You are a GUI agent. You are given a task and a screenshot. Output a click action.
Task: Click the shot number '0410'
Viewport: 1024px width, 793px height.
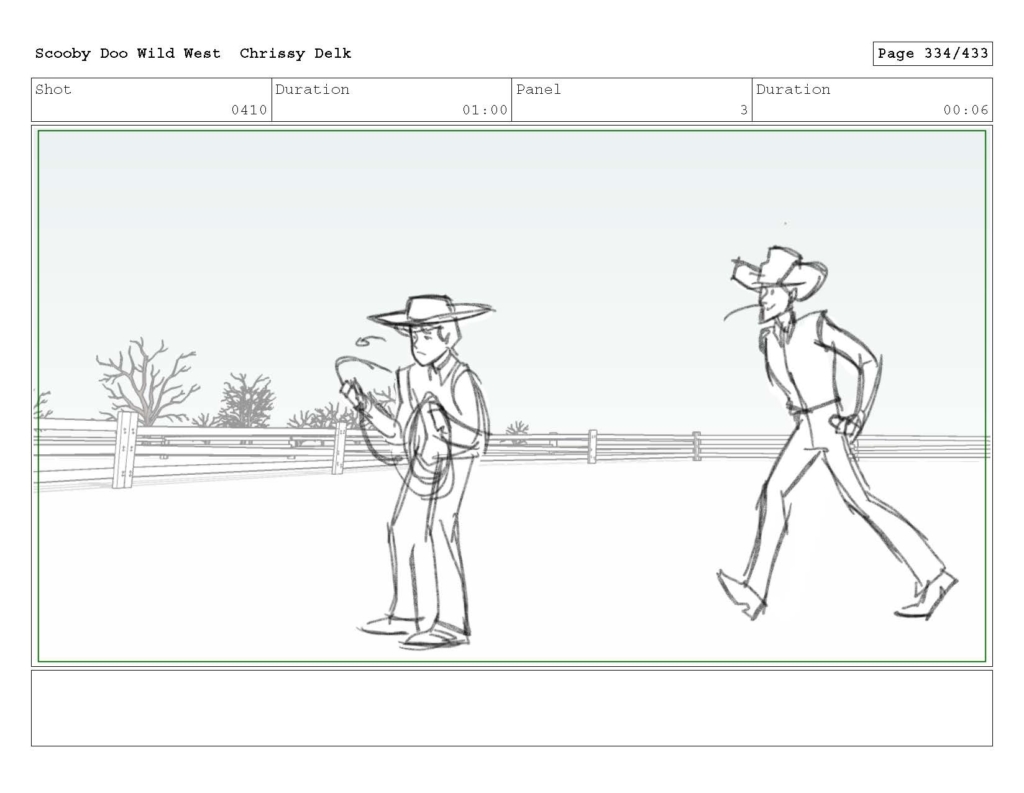click(249, 110)
